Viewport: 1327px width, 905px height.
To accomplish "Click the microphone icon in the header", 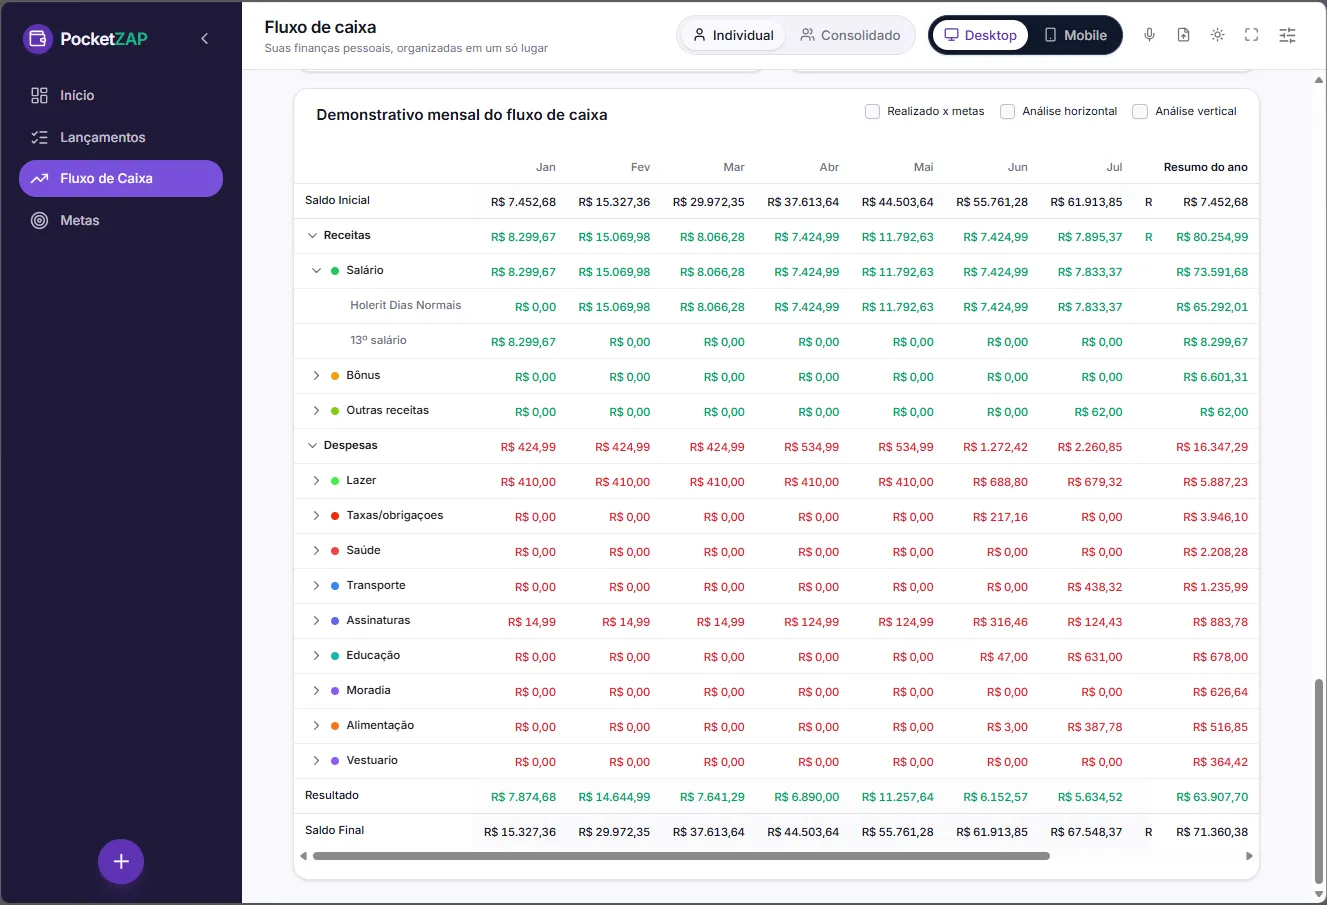I will pos(1150,35).
